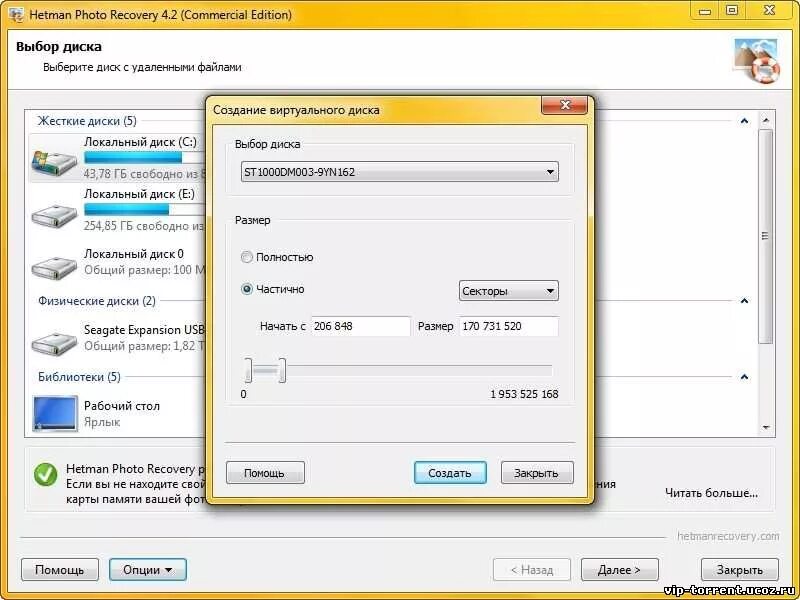The image size is (800, 600).
Task: Click inside the Начать с input field
Action: pos(360,326)
